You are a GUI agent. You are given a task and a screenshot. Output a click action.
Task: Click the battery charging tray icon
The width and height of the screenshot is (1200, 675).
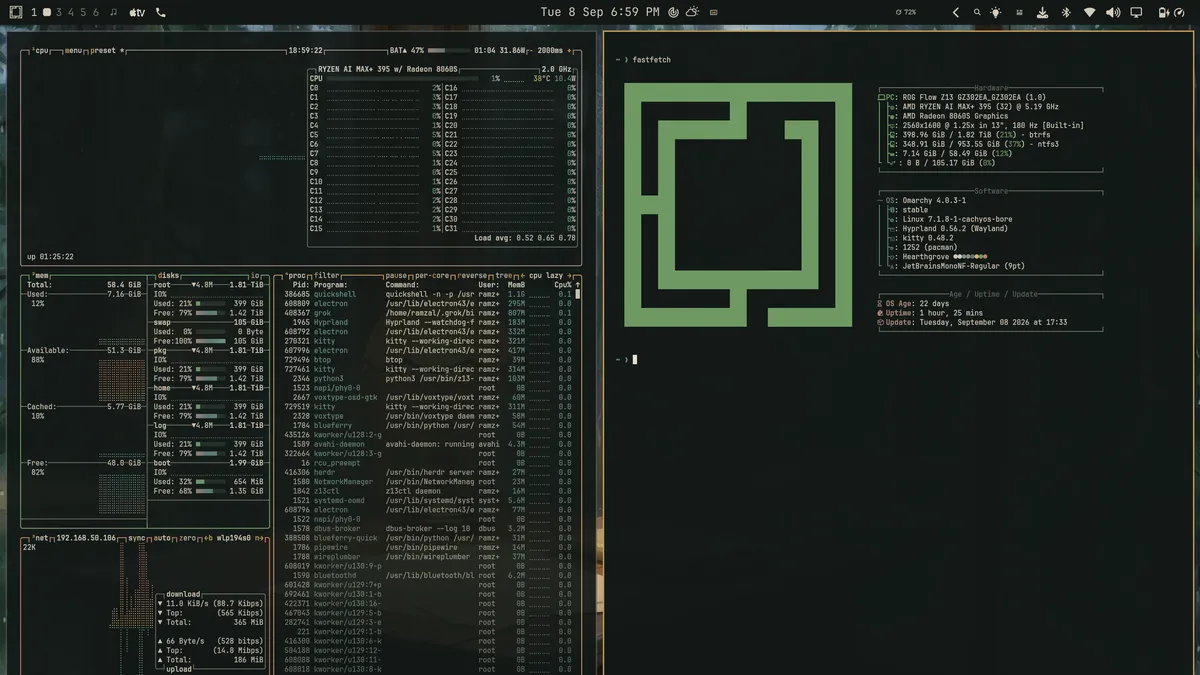pos(1164,12)
